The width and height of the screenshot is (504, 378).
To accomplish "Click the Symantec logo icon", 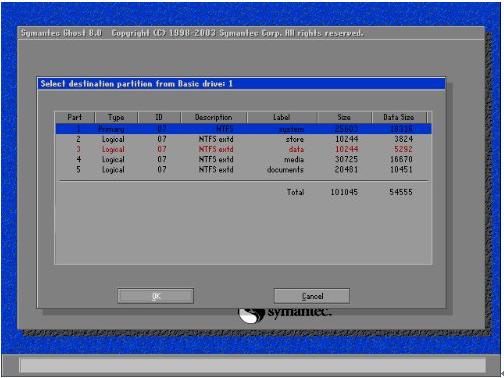I will point(250,315).
